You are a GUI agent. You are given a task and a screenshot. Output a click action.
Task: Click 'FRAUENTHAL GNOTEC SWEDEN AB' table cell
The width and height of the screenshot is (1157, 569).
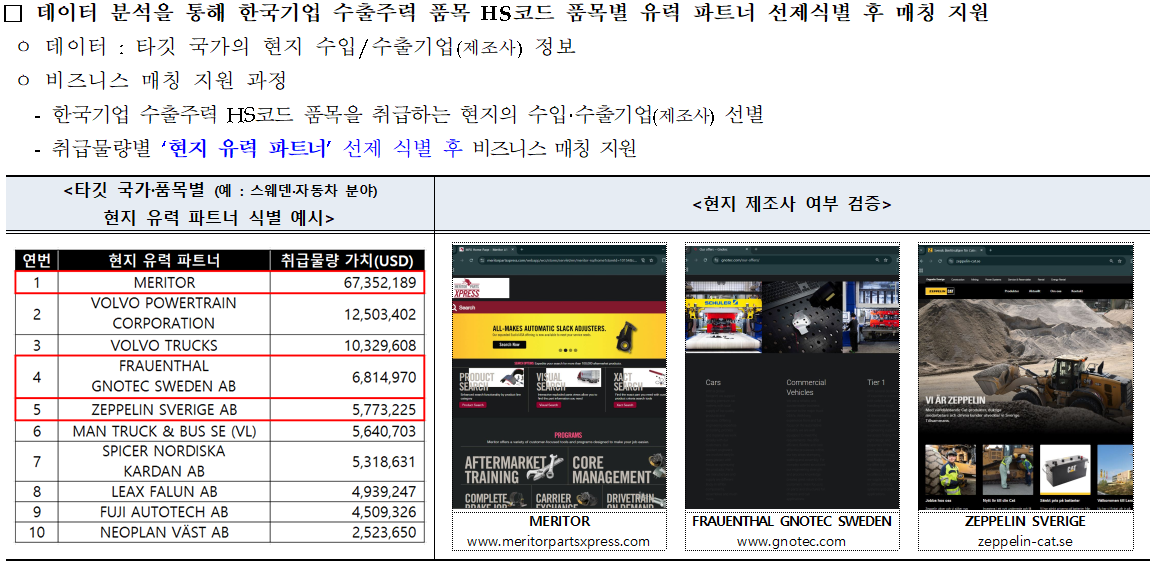pos(164,376)
